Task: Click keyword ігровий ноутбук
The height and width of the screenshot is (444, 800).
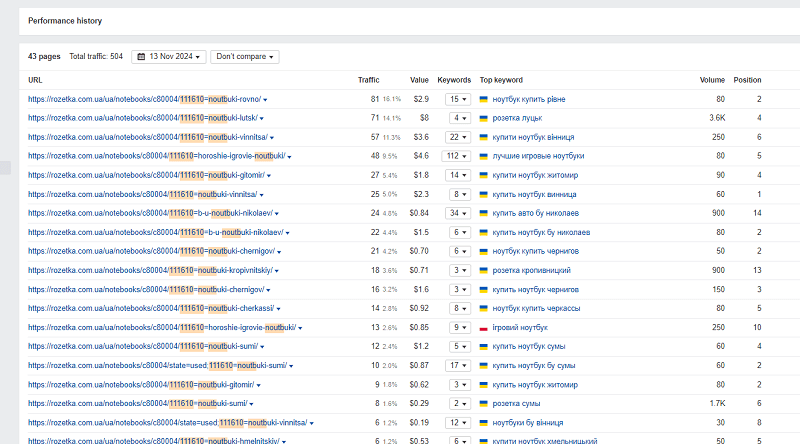Action: [520, 328]
